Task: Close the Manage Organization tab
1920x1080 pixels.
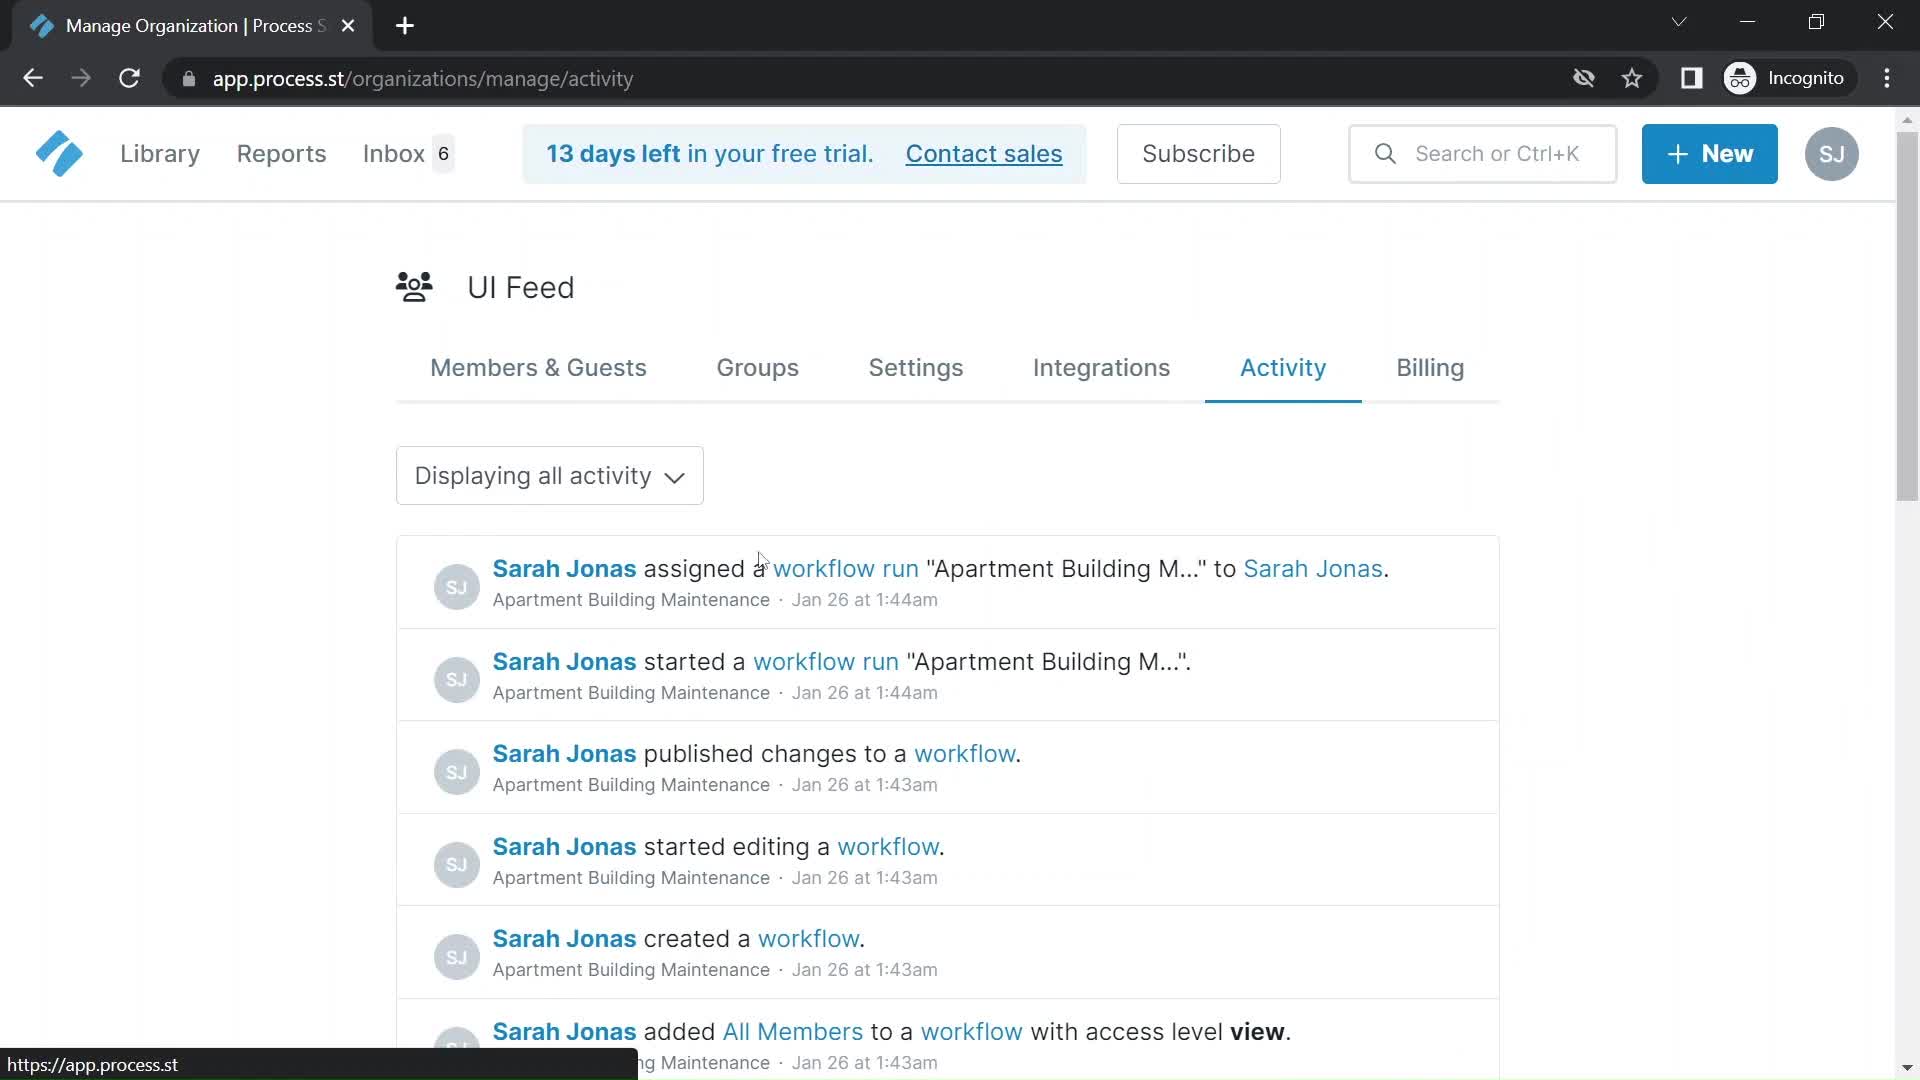Action: coord(348,26)
